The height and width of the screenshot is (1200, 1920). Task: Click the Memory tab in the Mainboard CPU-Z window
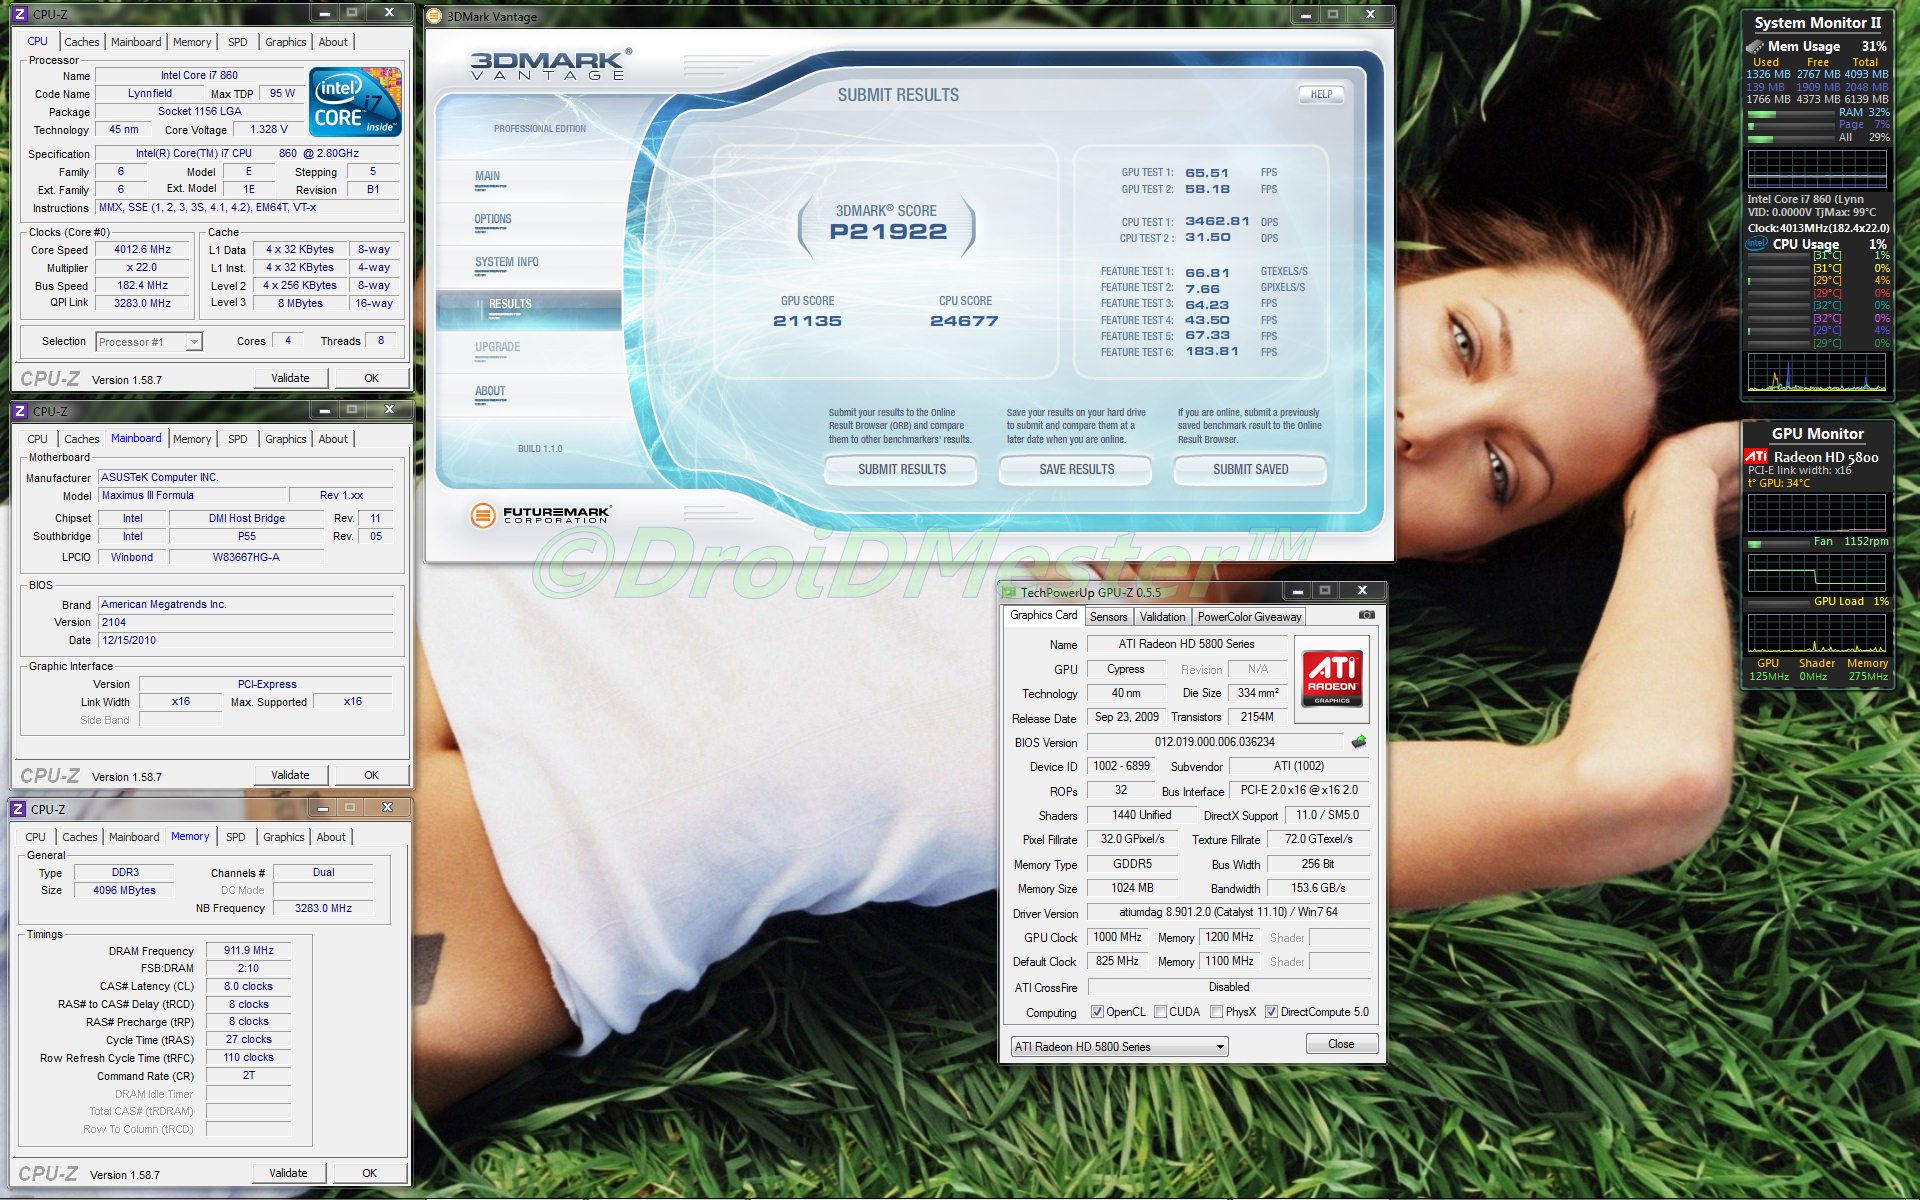(192, 439)
